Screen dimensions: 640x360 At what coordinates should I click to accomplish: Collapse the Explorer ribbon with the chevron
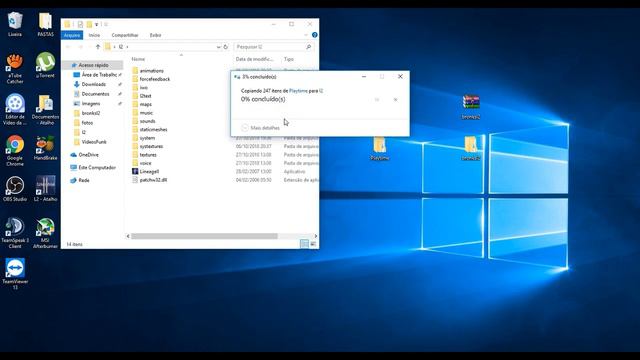coord(306,35)
